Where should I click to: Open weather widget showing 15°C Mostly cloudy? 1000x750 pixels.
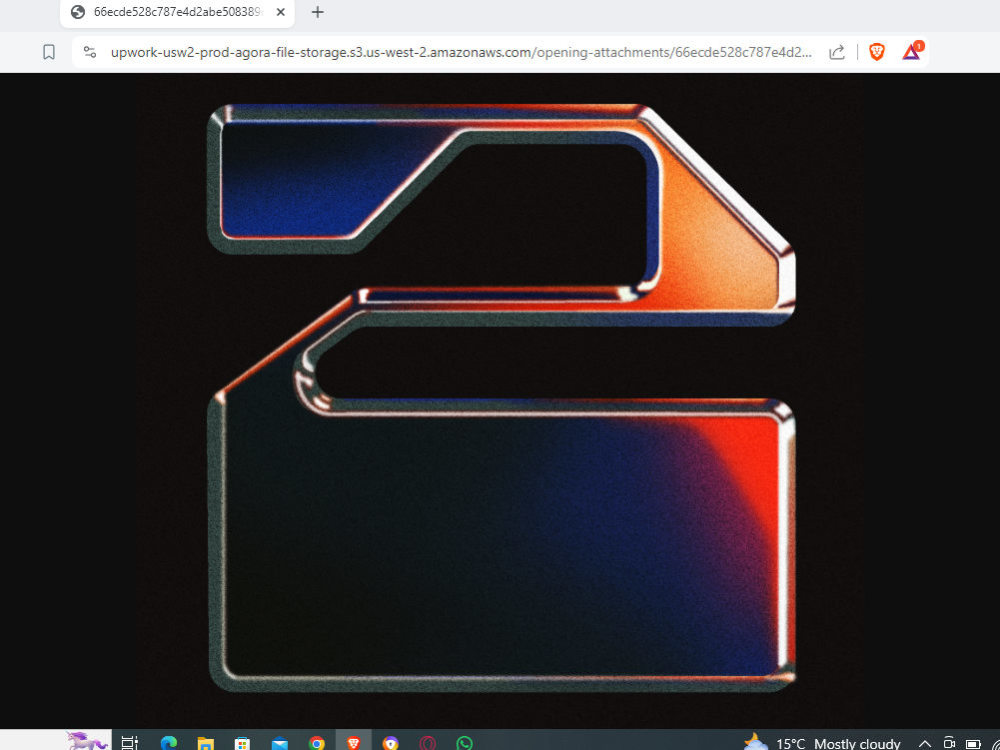(x=822, y=743)
